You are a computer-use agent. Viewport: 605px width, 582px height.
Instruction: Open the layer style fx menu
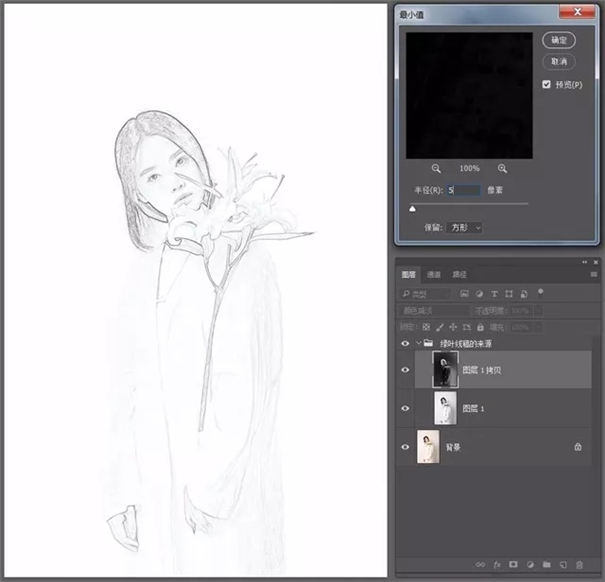(497, 566)
